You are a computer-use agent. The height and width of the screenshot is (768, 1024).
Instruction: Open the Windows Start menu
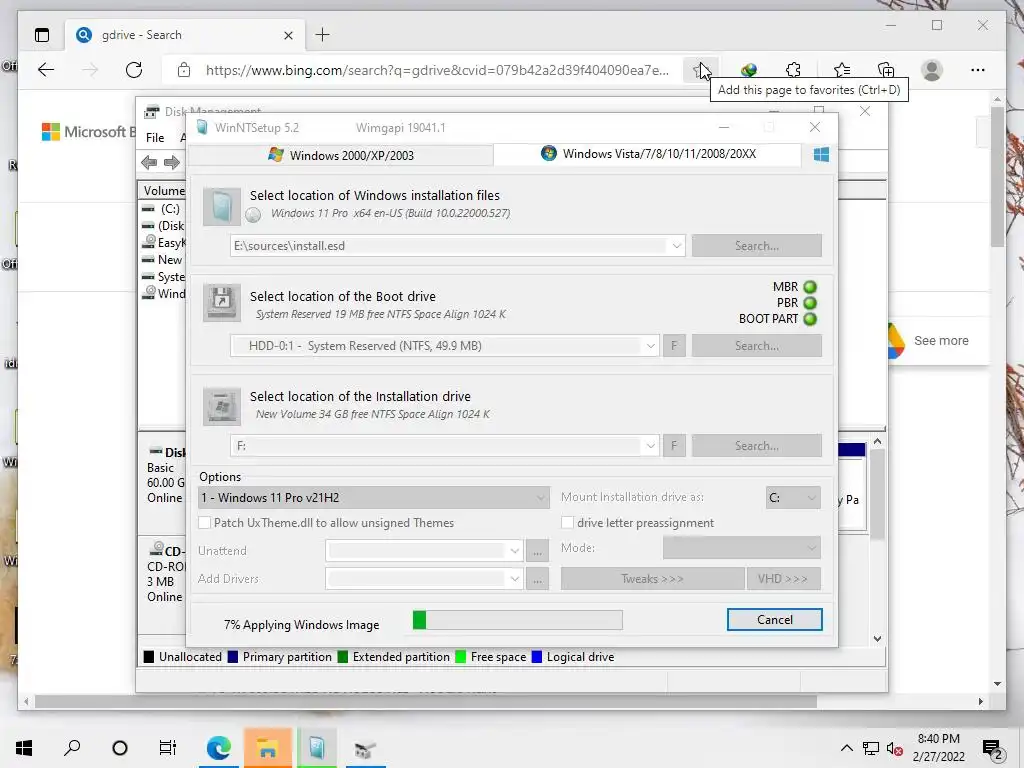[24, 748]
